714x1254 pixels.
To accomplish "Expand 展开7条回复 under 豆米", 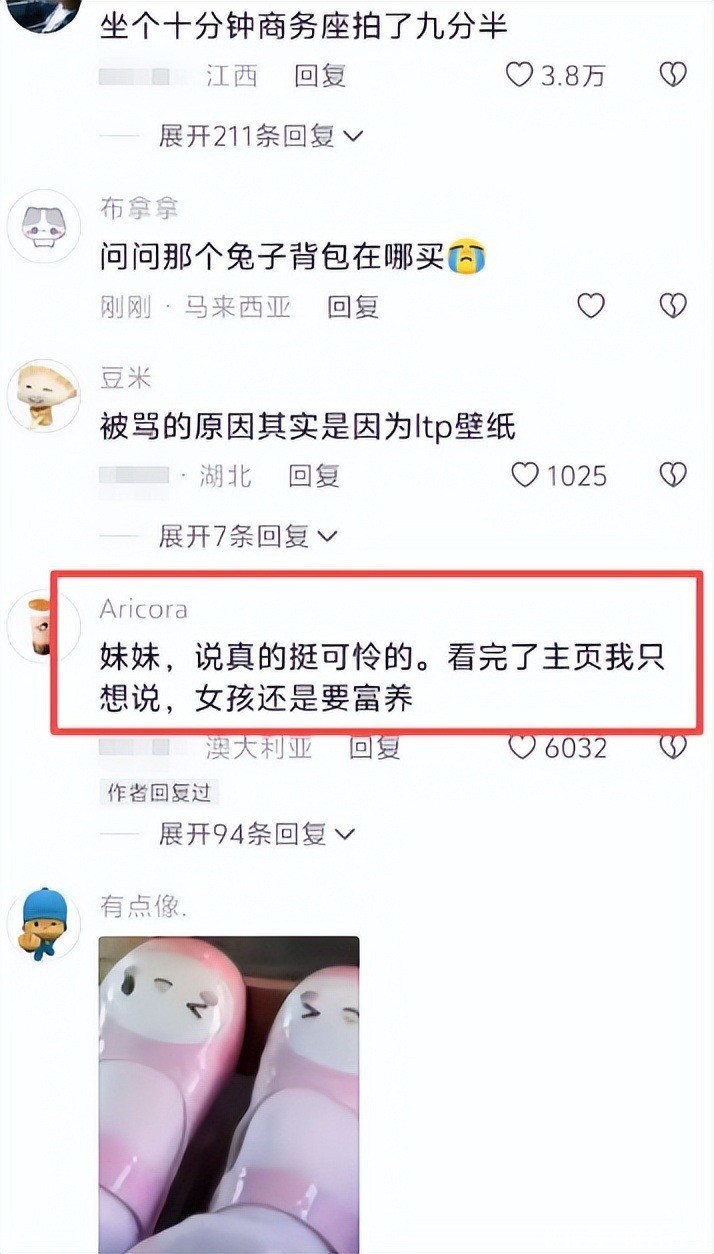I will [x=248, y=536].
